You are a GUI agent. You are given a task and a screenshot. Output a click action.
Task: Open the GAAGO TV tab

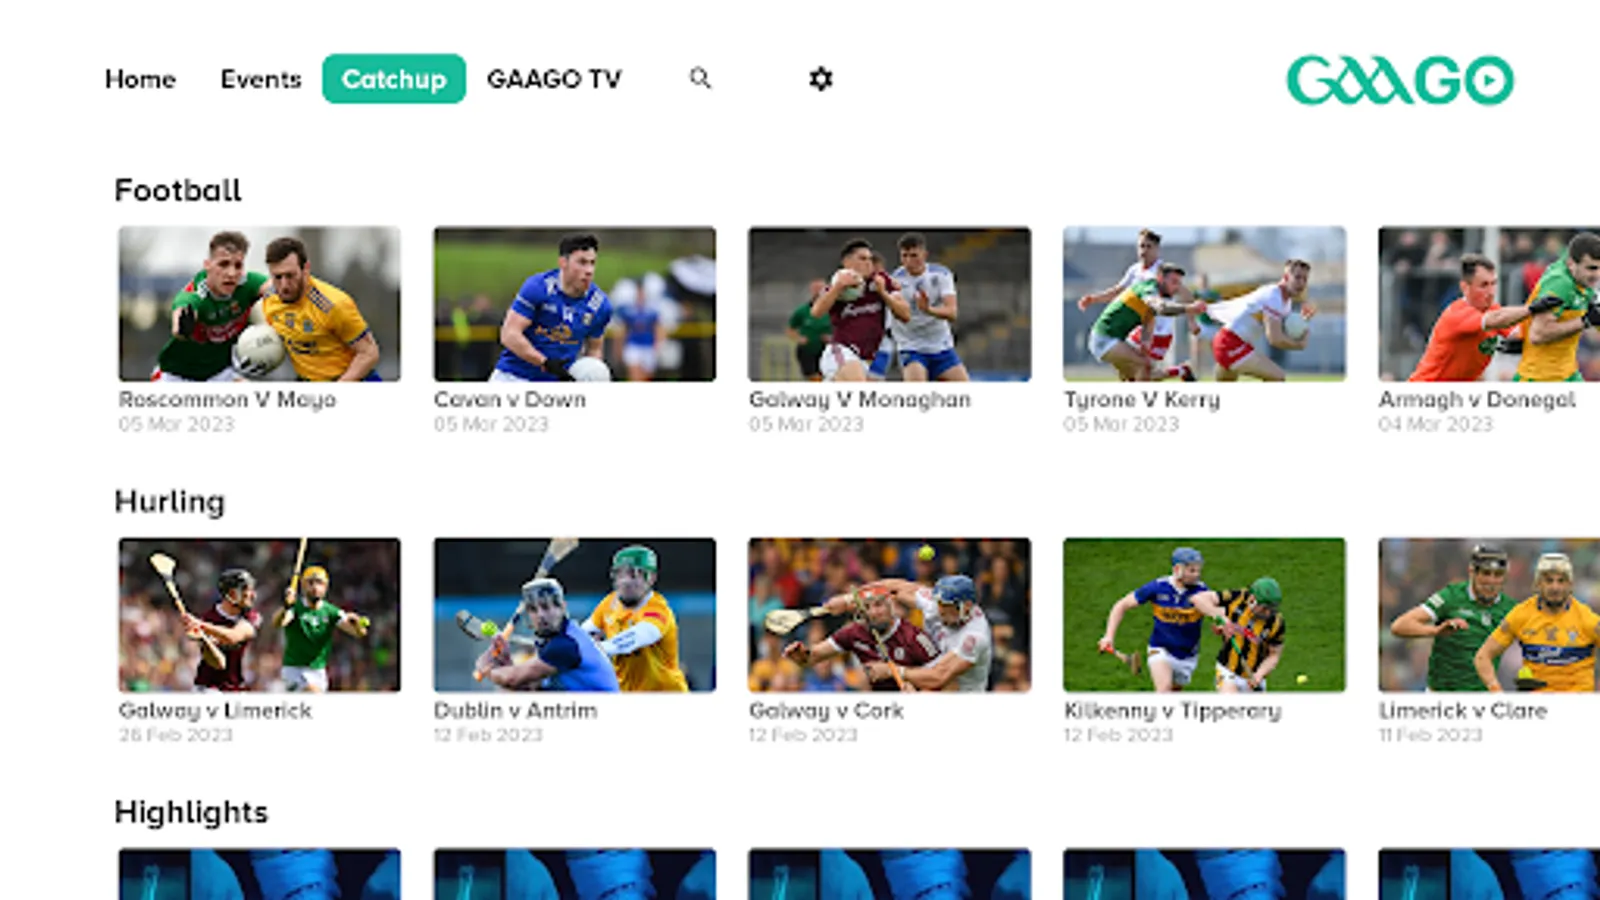pyautogui.click(x=554, y=79)
